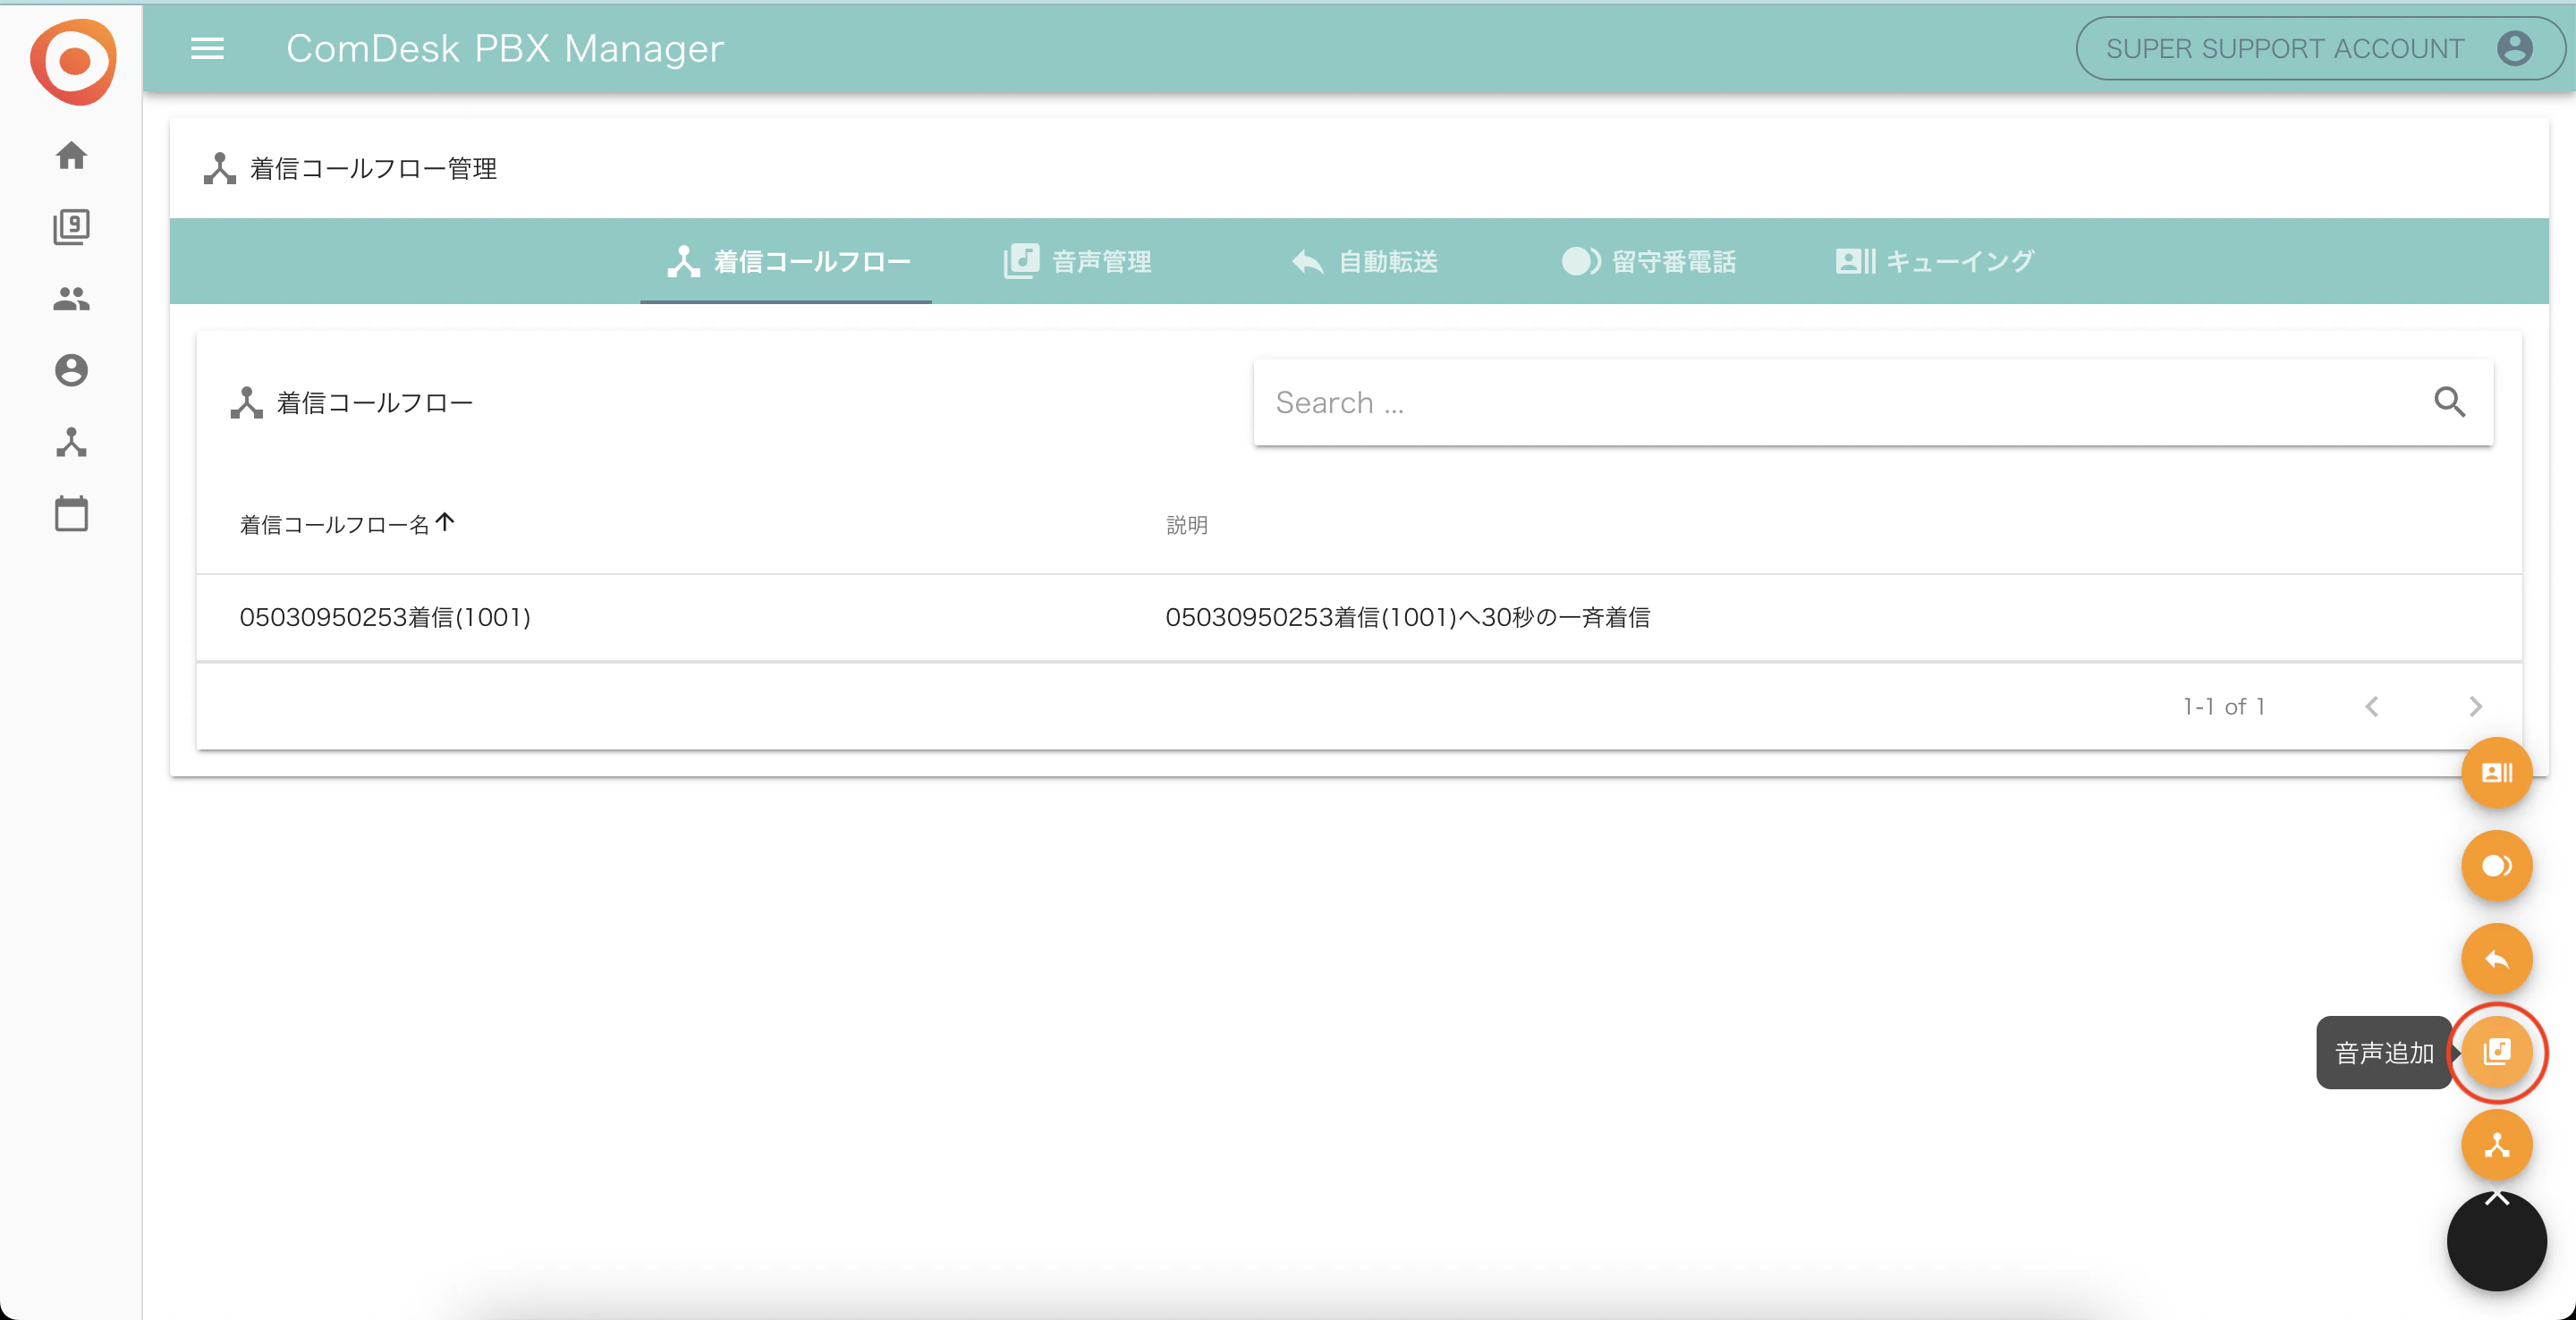
Task: Click the voicemail add floating button
Action: pyautogui.click(x=2496, y=866)
